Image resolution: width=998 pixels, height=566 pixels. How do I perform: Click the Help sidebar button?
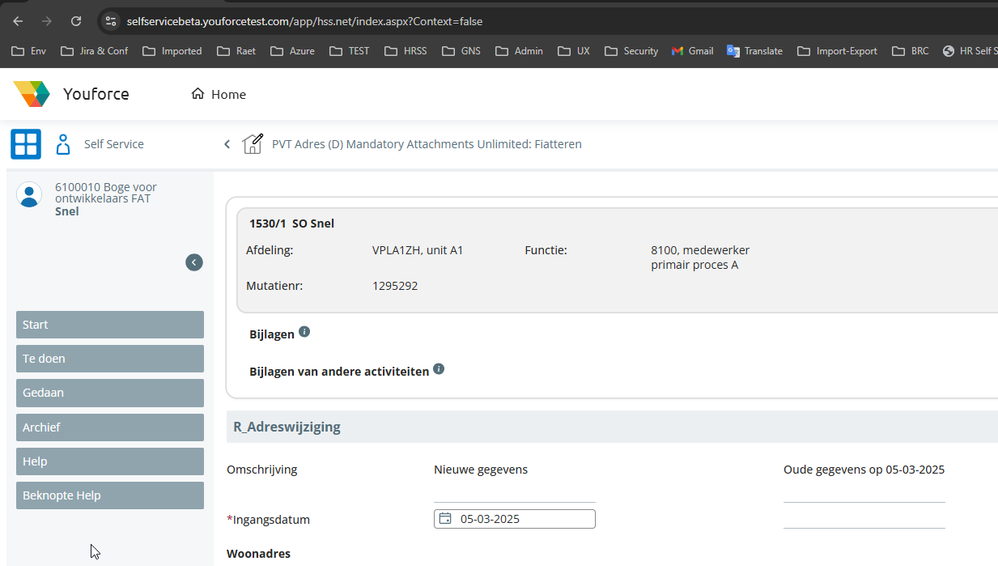coord(110,461)
